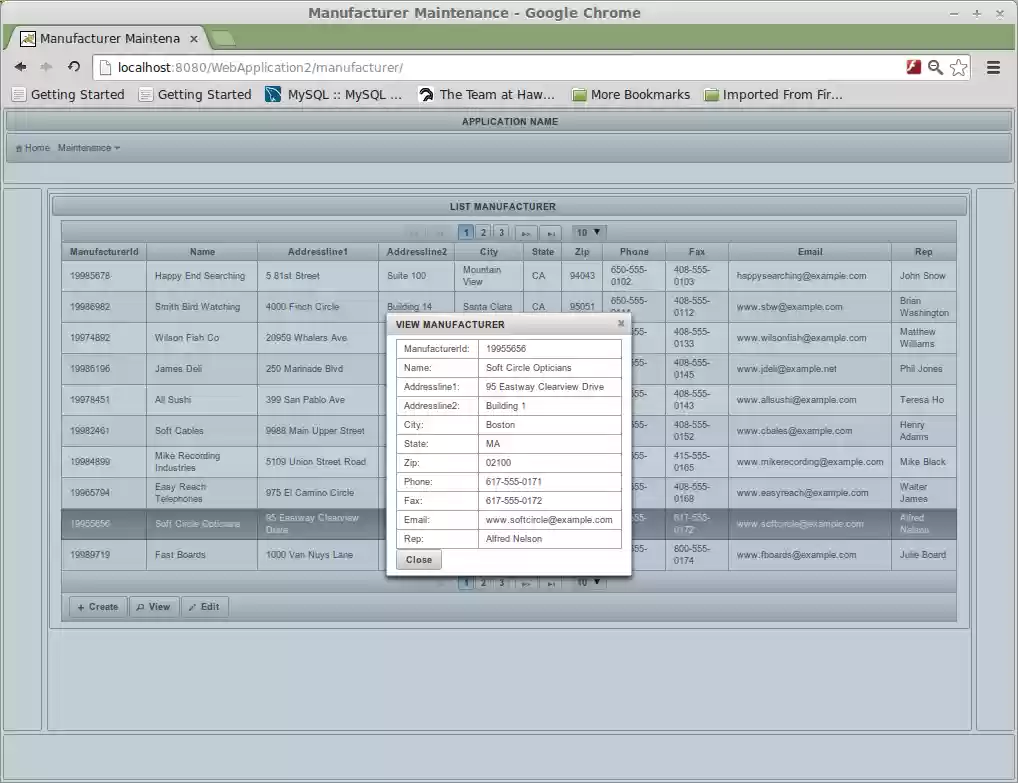Select page 3 in top paginator
The image size is (1018, 783).
[x=501, y=233]
